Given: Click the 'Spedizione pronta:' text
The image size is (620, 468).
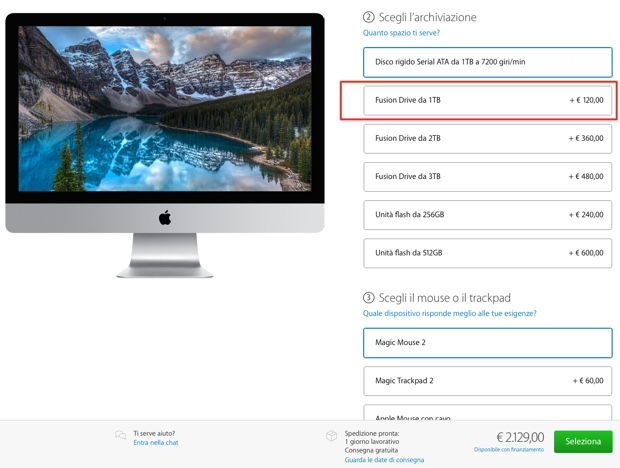Looking at the screenshot, I should click(372, 434).
